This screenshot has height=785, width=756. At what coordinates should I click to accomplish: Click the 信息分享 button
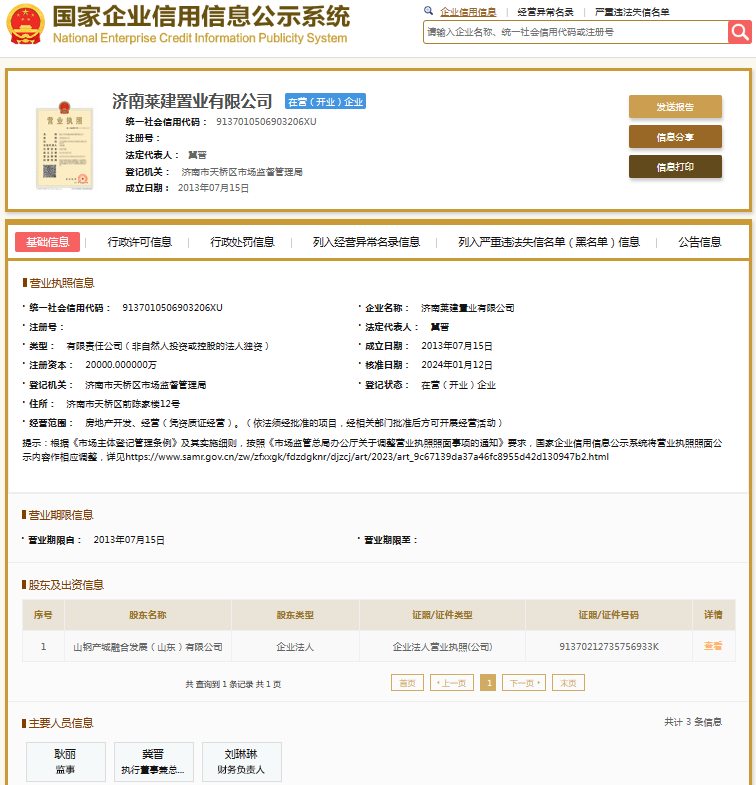pos(675,137)
